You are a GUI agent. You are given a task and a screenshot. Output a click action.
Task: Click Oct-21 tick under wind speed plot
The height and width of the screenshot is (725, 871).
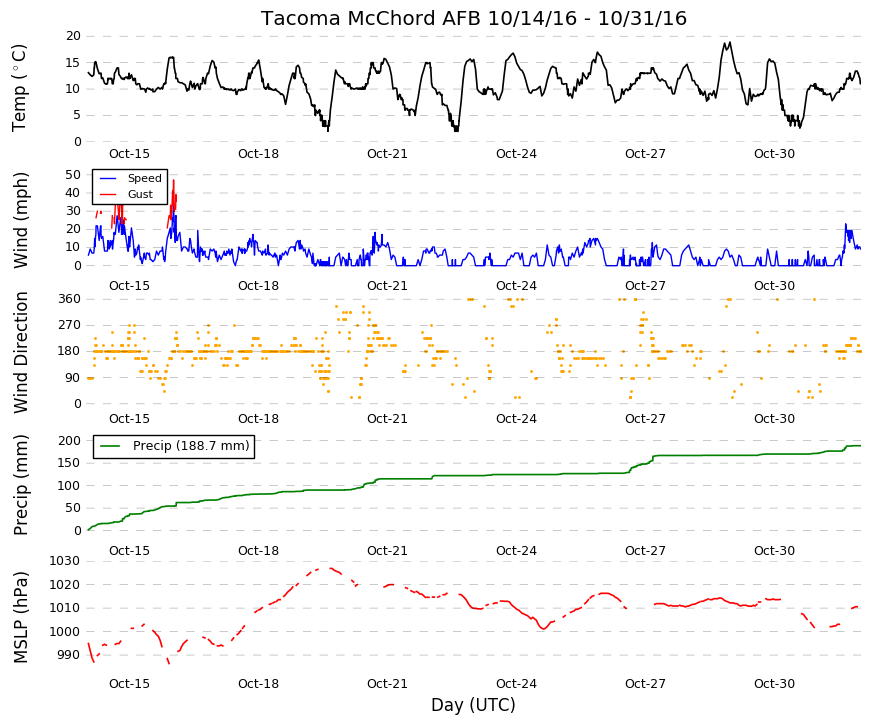tap(387, 286)
